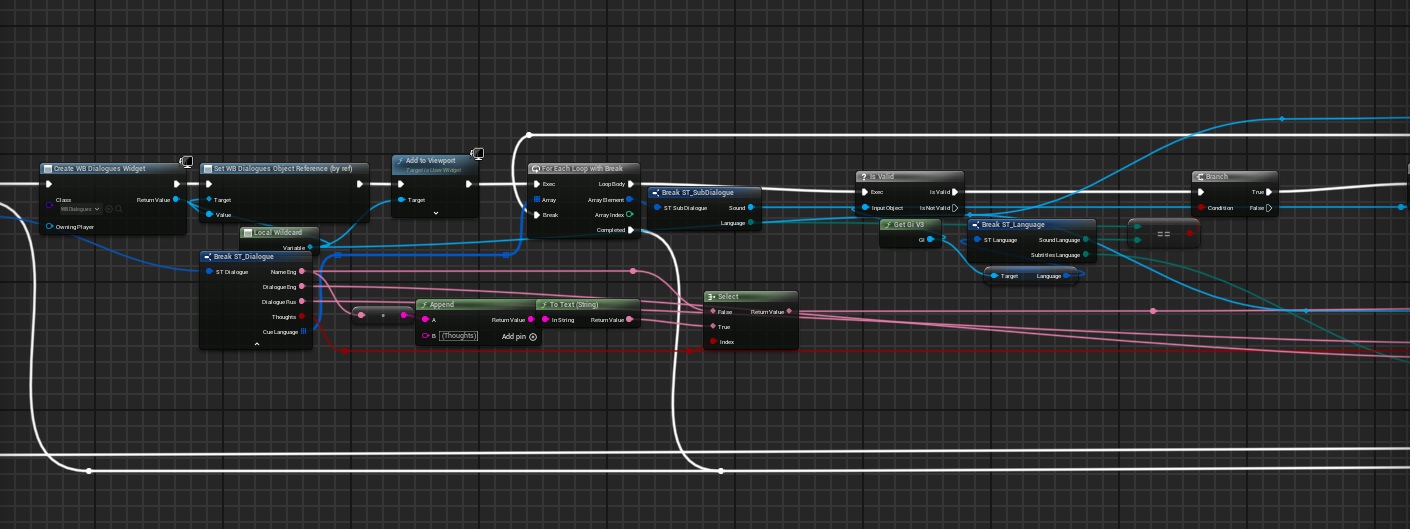Click the Target pin on Set WB Dialogues node
This screenshot has width=1410, height=529.
pos(209,200)
